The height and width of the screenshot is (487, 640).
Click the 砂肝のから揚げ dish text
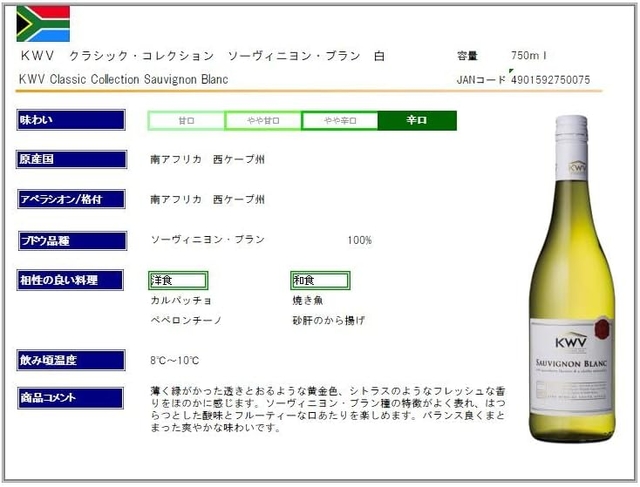point(329,320)
